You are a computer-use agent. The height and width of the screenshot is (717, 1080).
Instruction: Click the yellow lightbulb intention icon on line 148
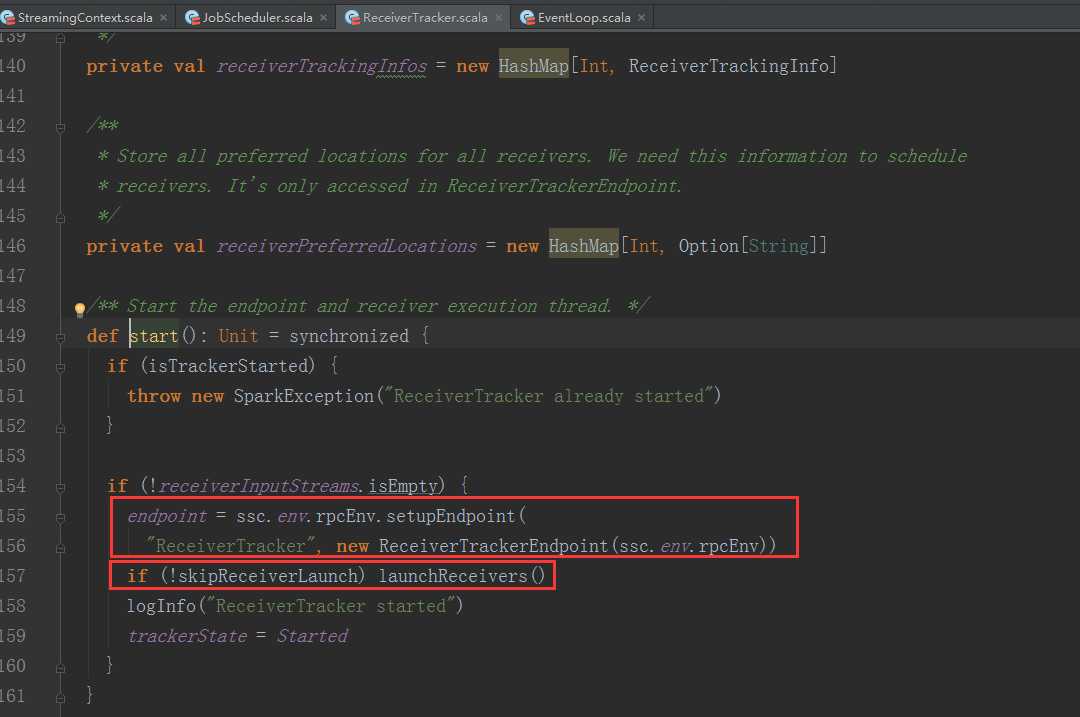80,309
